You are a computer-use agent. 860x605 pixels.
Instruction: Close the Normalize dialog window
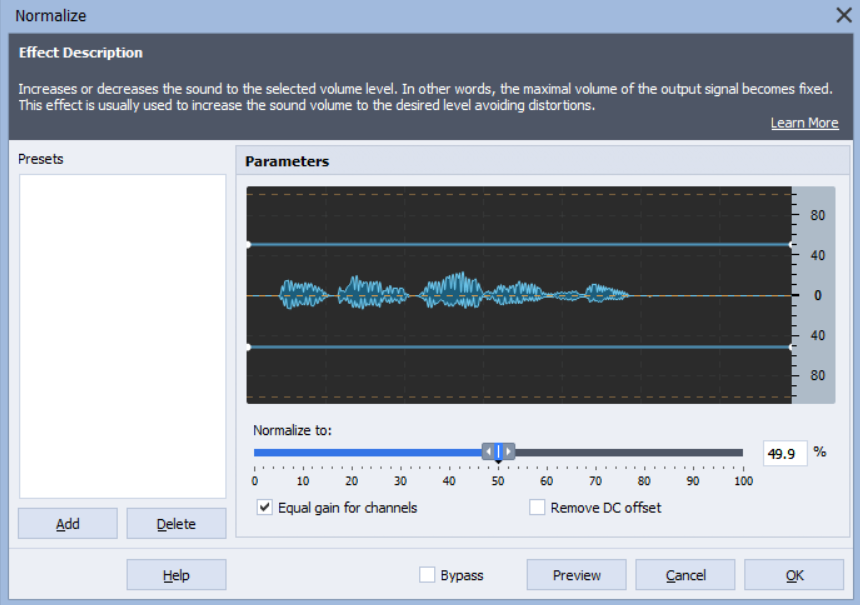coord(844,15)
